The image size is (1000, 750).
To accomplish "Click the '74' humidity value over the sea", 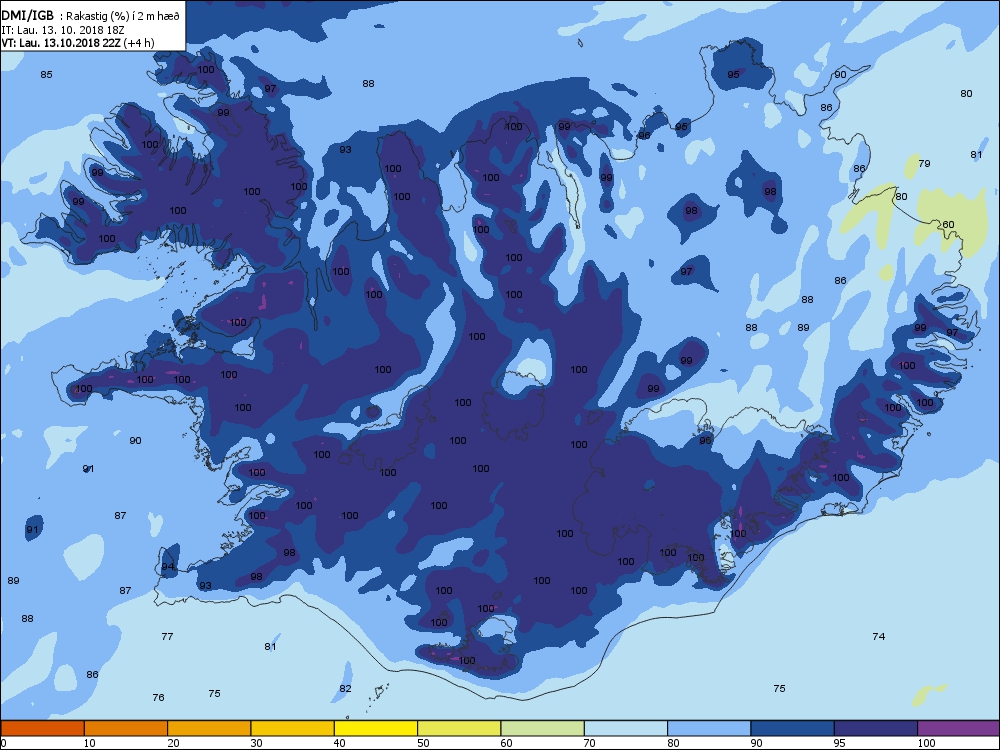I will tap(879, 636).
